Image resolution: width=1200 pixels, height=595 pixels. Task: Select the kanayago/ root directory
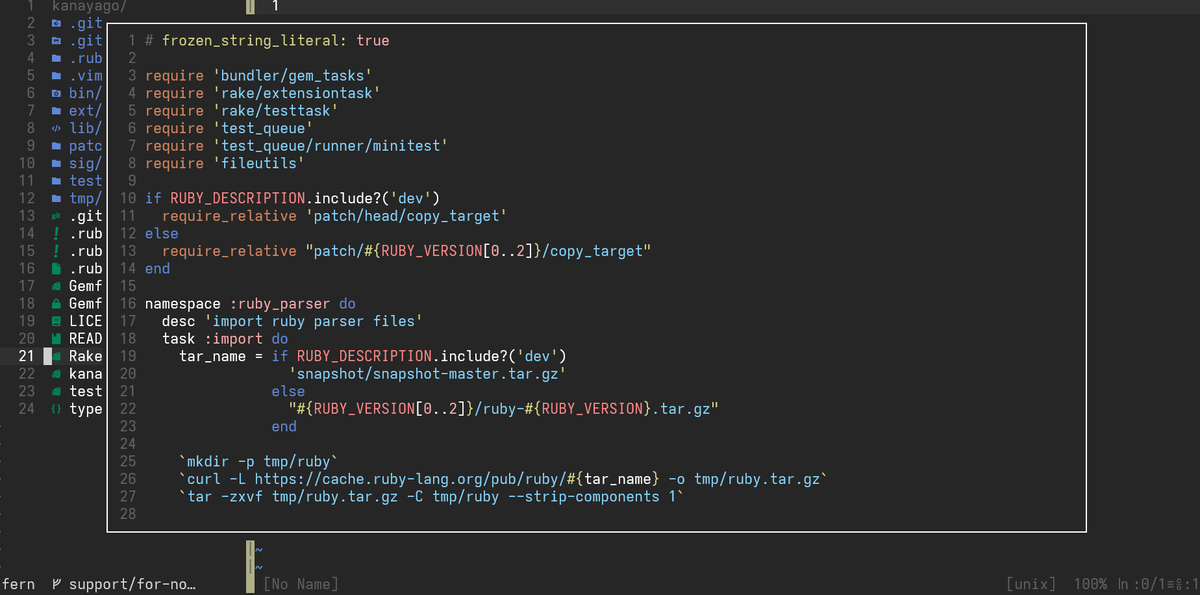point(88,6)
